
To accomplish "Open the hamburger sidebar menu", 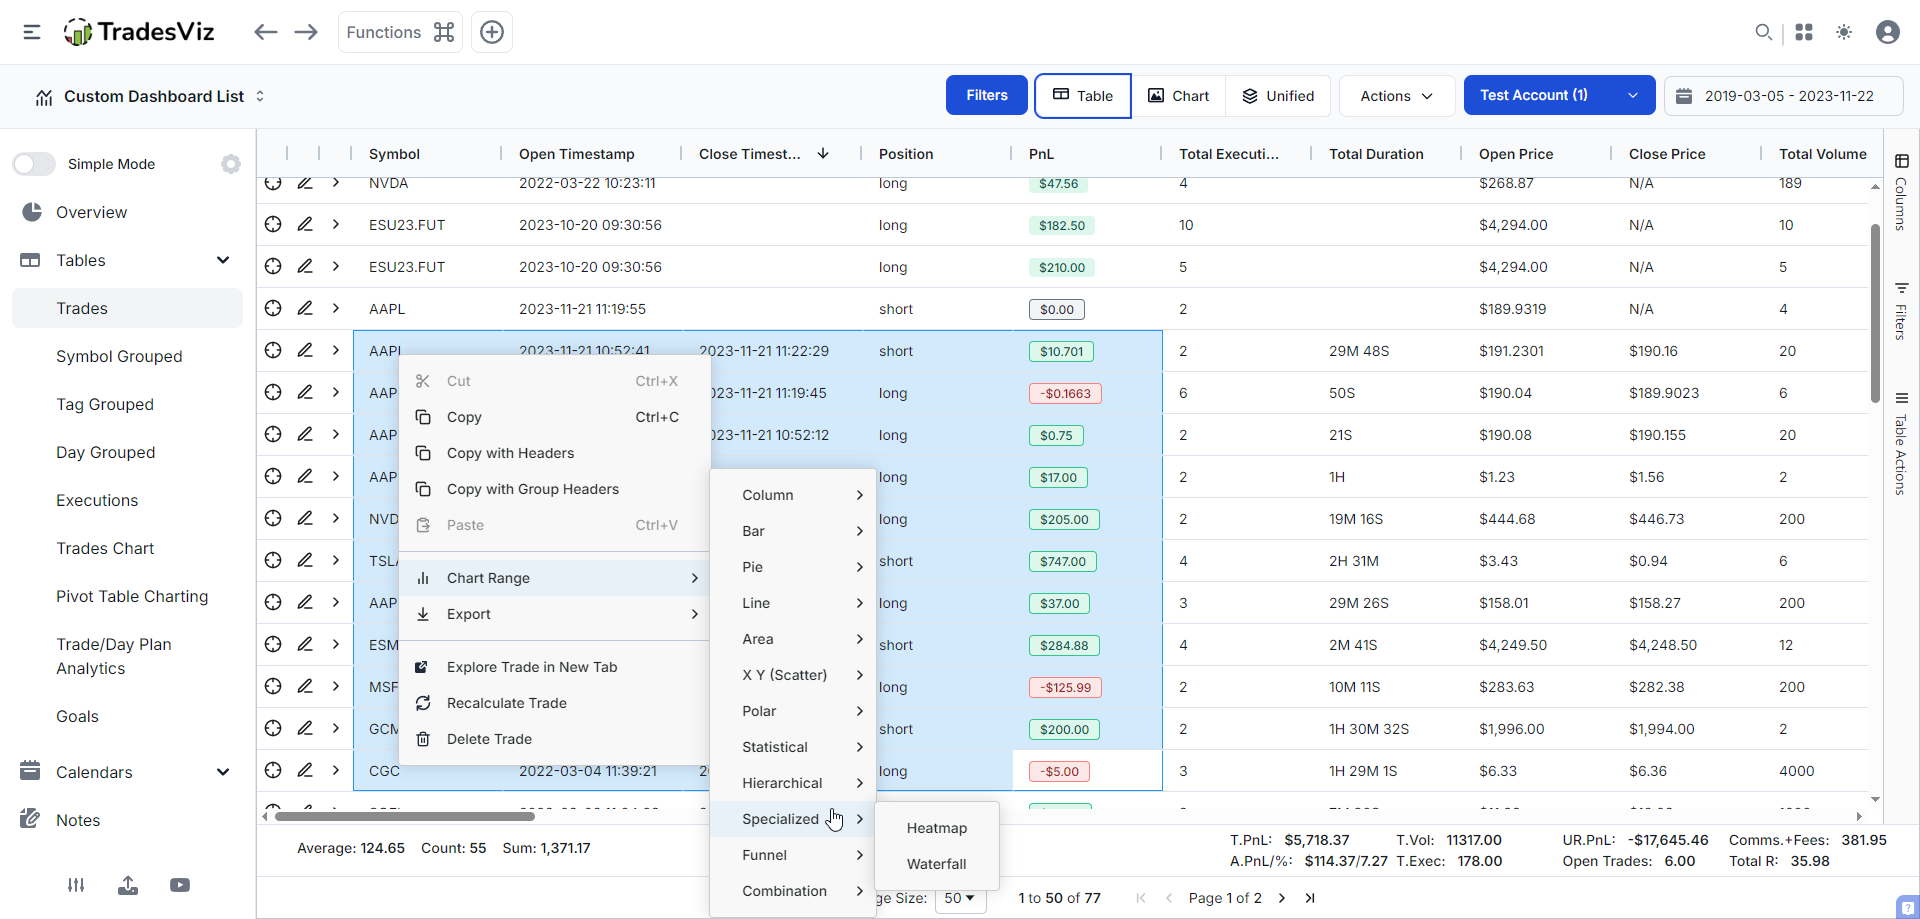I will pyautogui.click(x=32, y=32).
